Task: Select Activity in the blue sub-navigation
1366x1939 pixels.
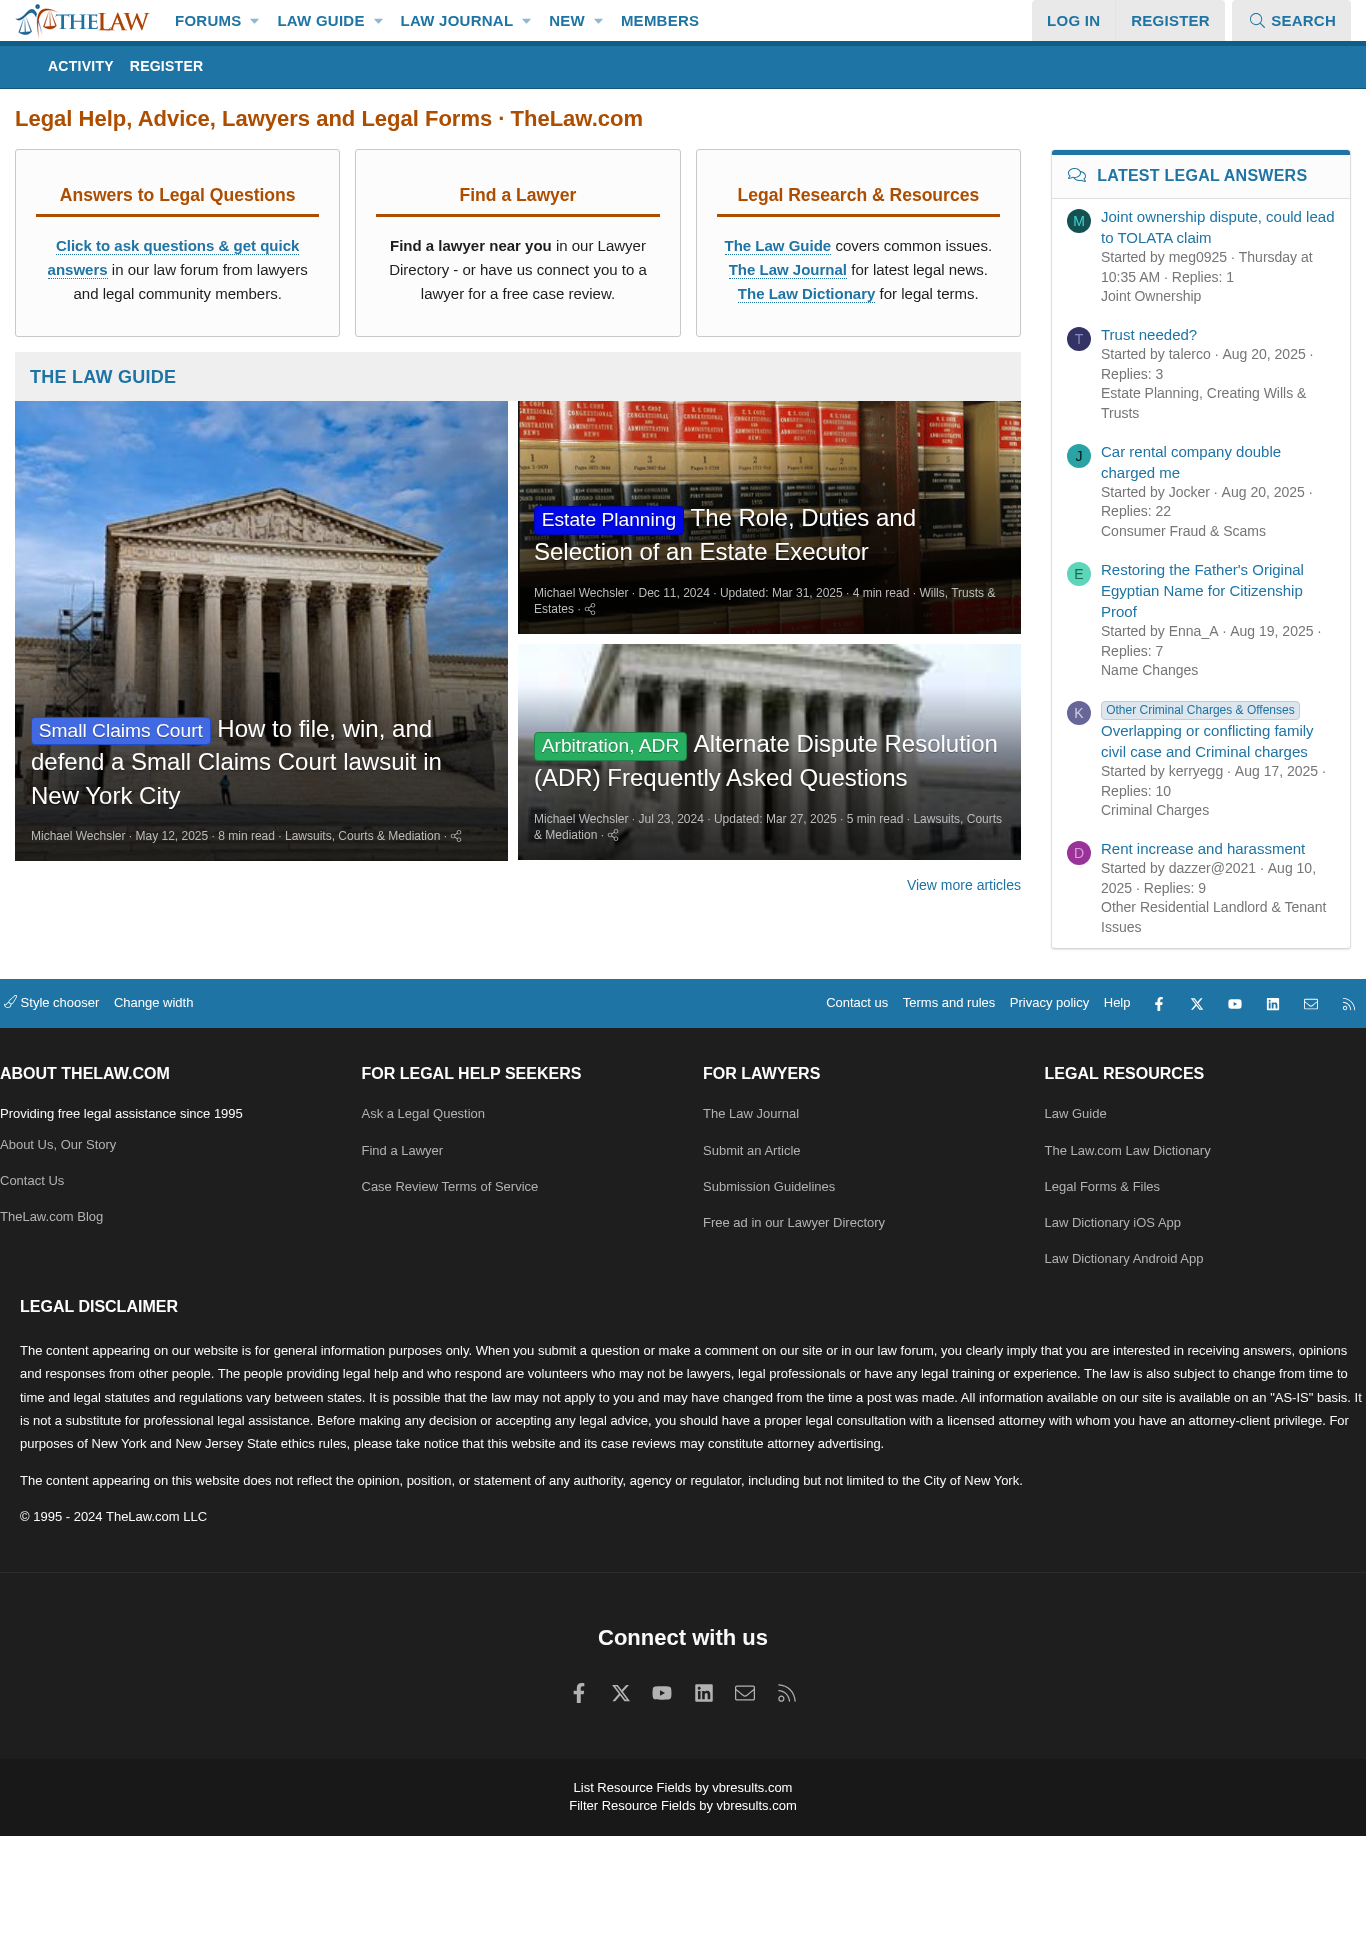Action: [x=81, y=66]
